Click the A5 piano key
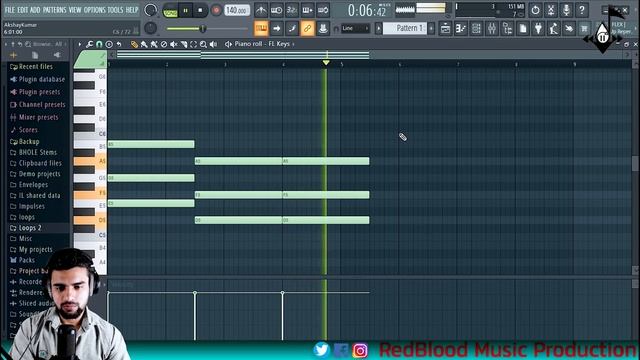The height and width of the screenshot is (360, 640). pos(90,161)
